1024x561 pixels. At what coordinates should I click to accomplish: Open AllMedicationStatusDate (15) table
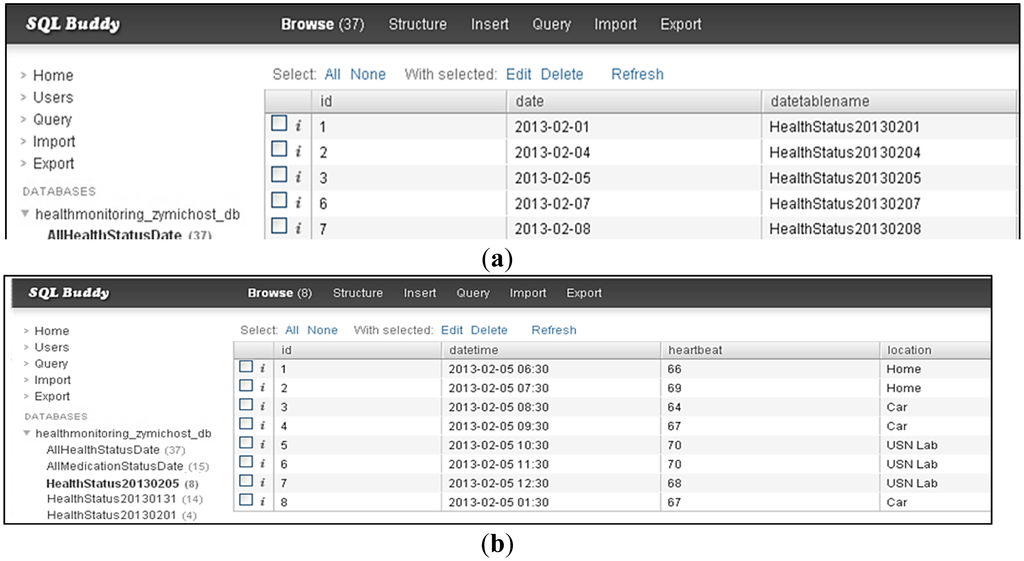click(127, 466)
